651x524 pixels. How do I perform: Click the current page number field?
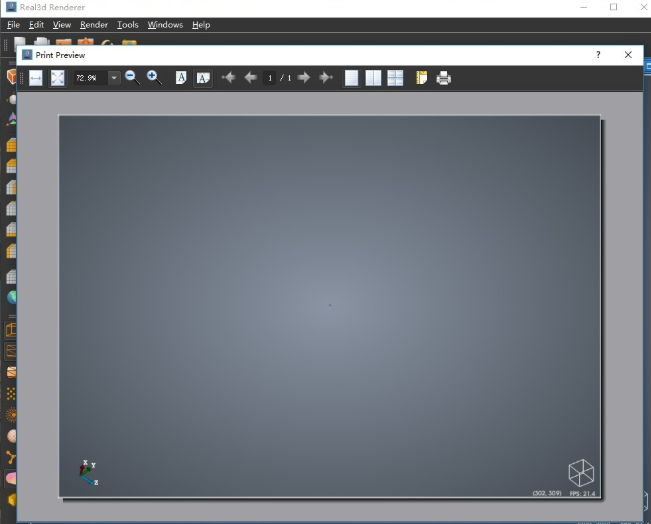(x=270, y=78)
